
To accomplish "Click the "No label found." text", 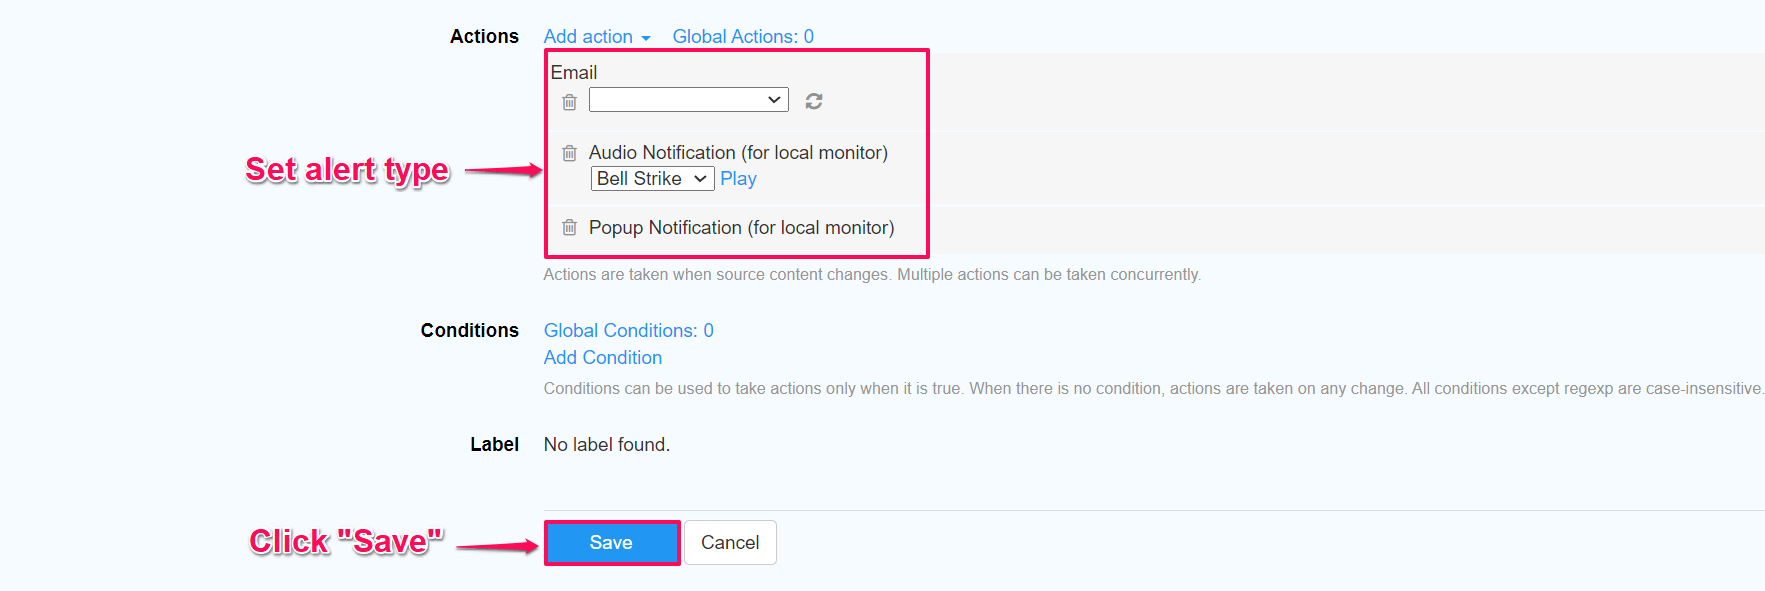I will [606, 445].
